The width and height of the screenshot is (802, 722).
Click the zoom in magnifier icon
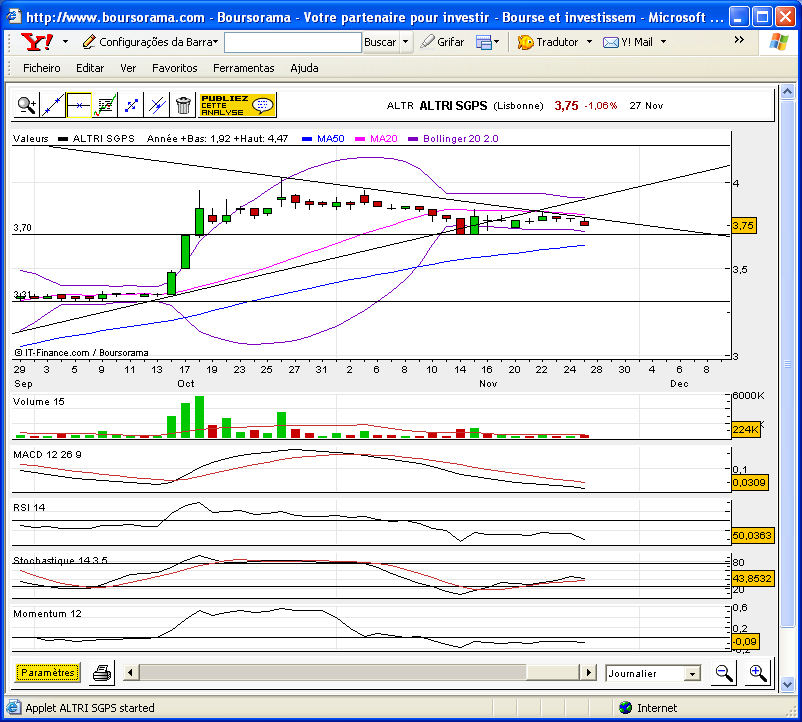point(758,673)
